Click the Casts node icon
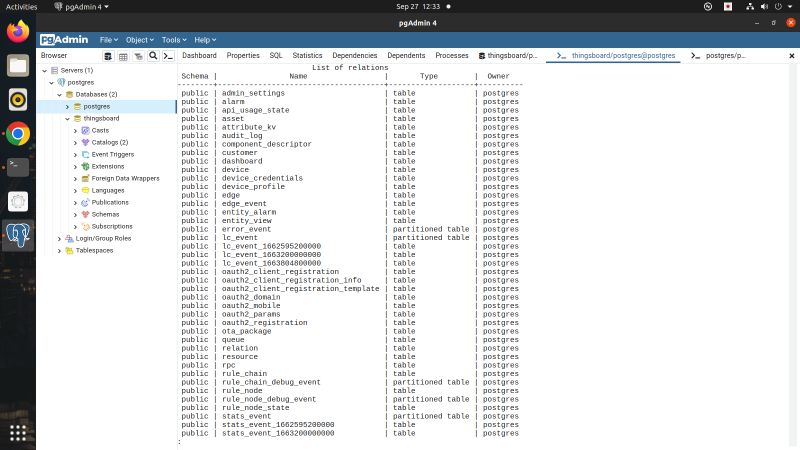 click(85, 131)
